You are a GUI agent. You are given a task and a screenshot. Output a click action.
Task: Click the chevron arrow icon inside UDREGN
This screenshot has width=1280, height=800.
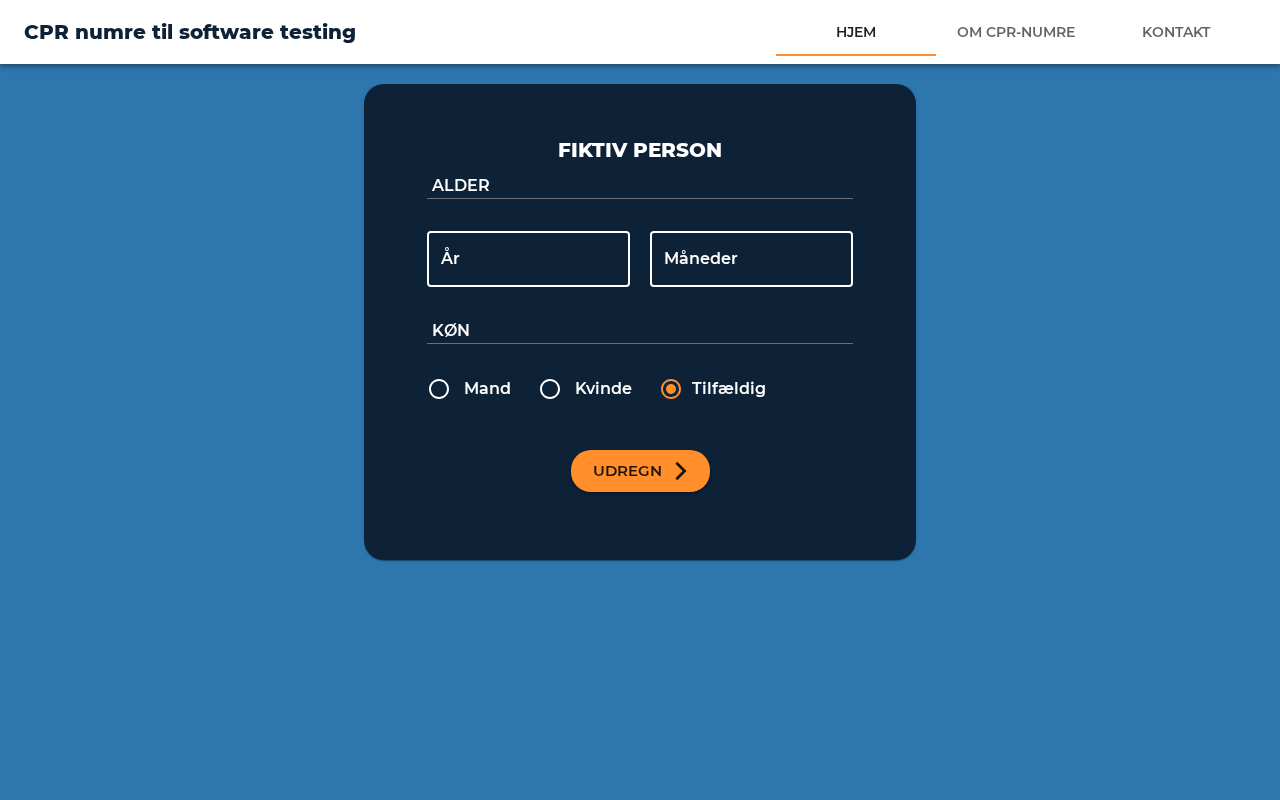pos(681,471)
